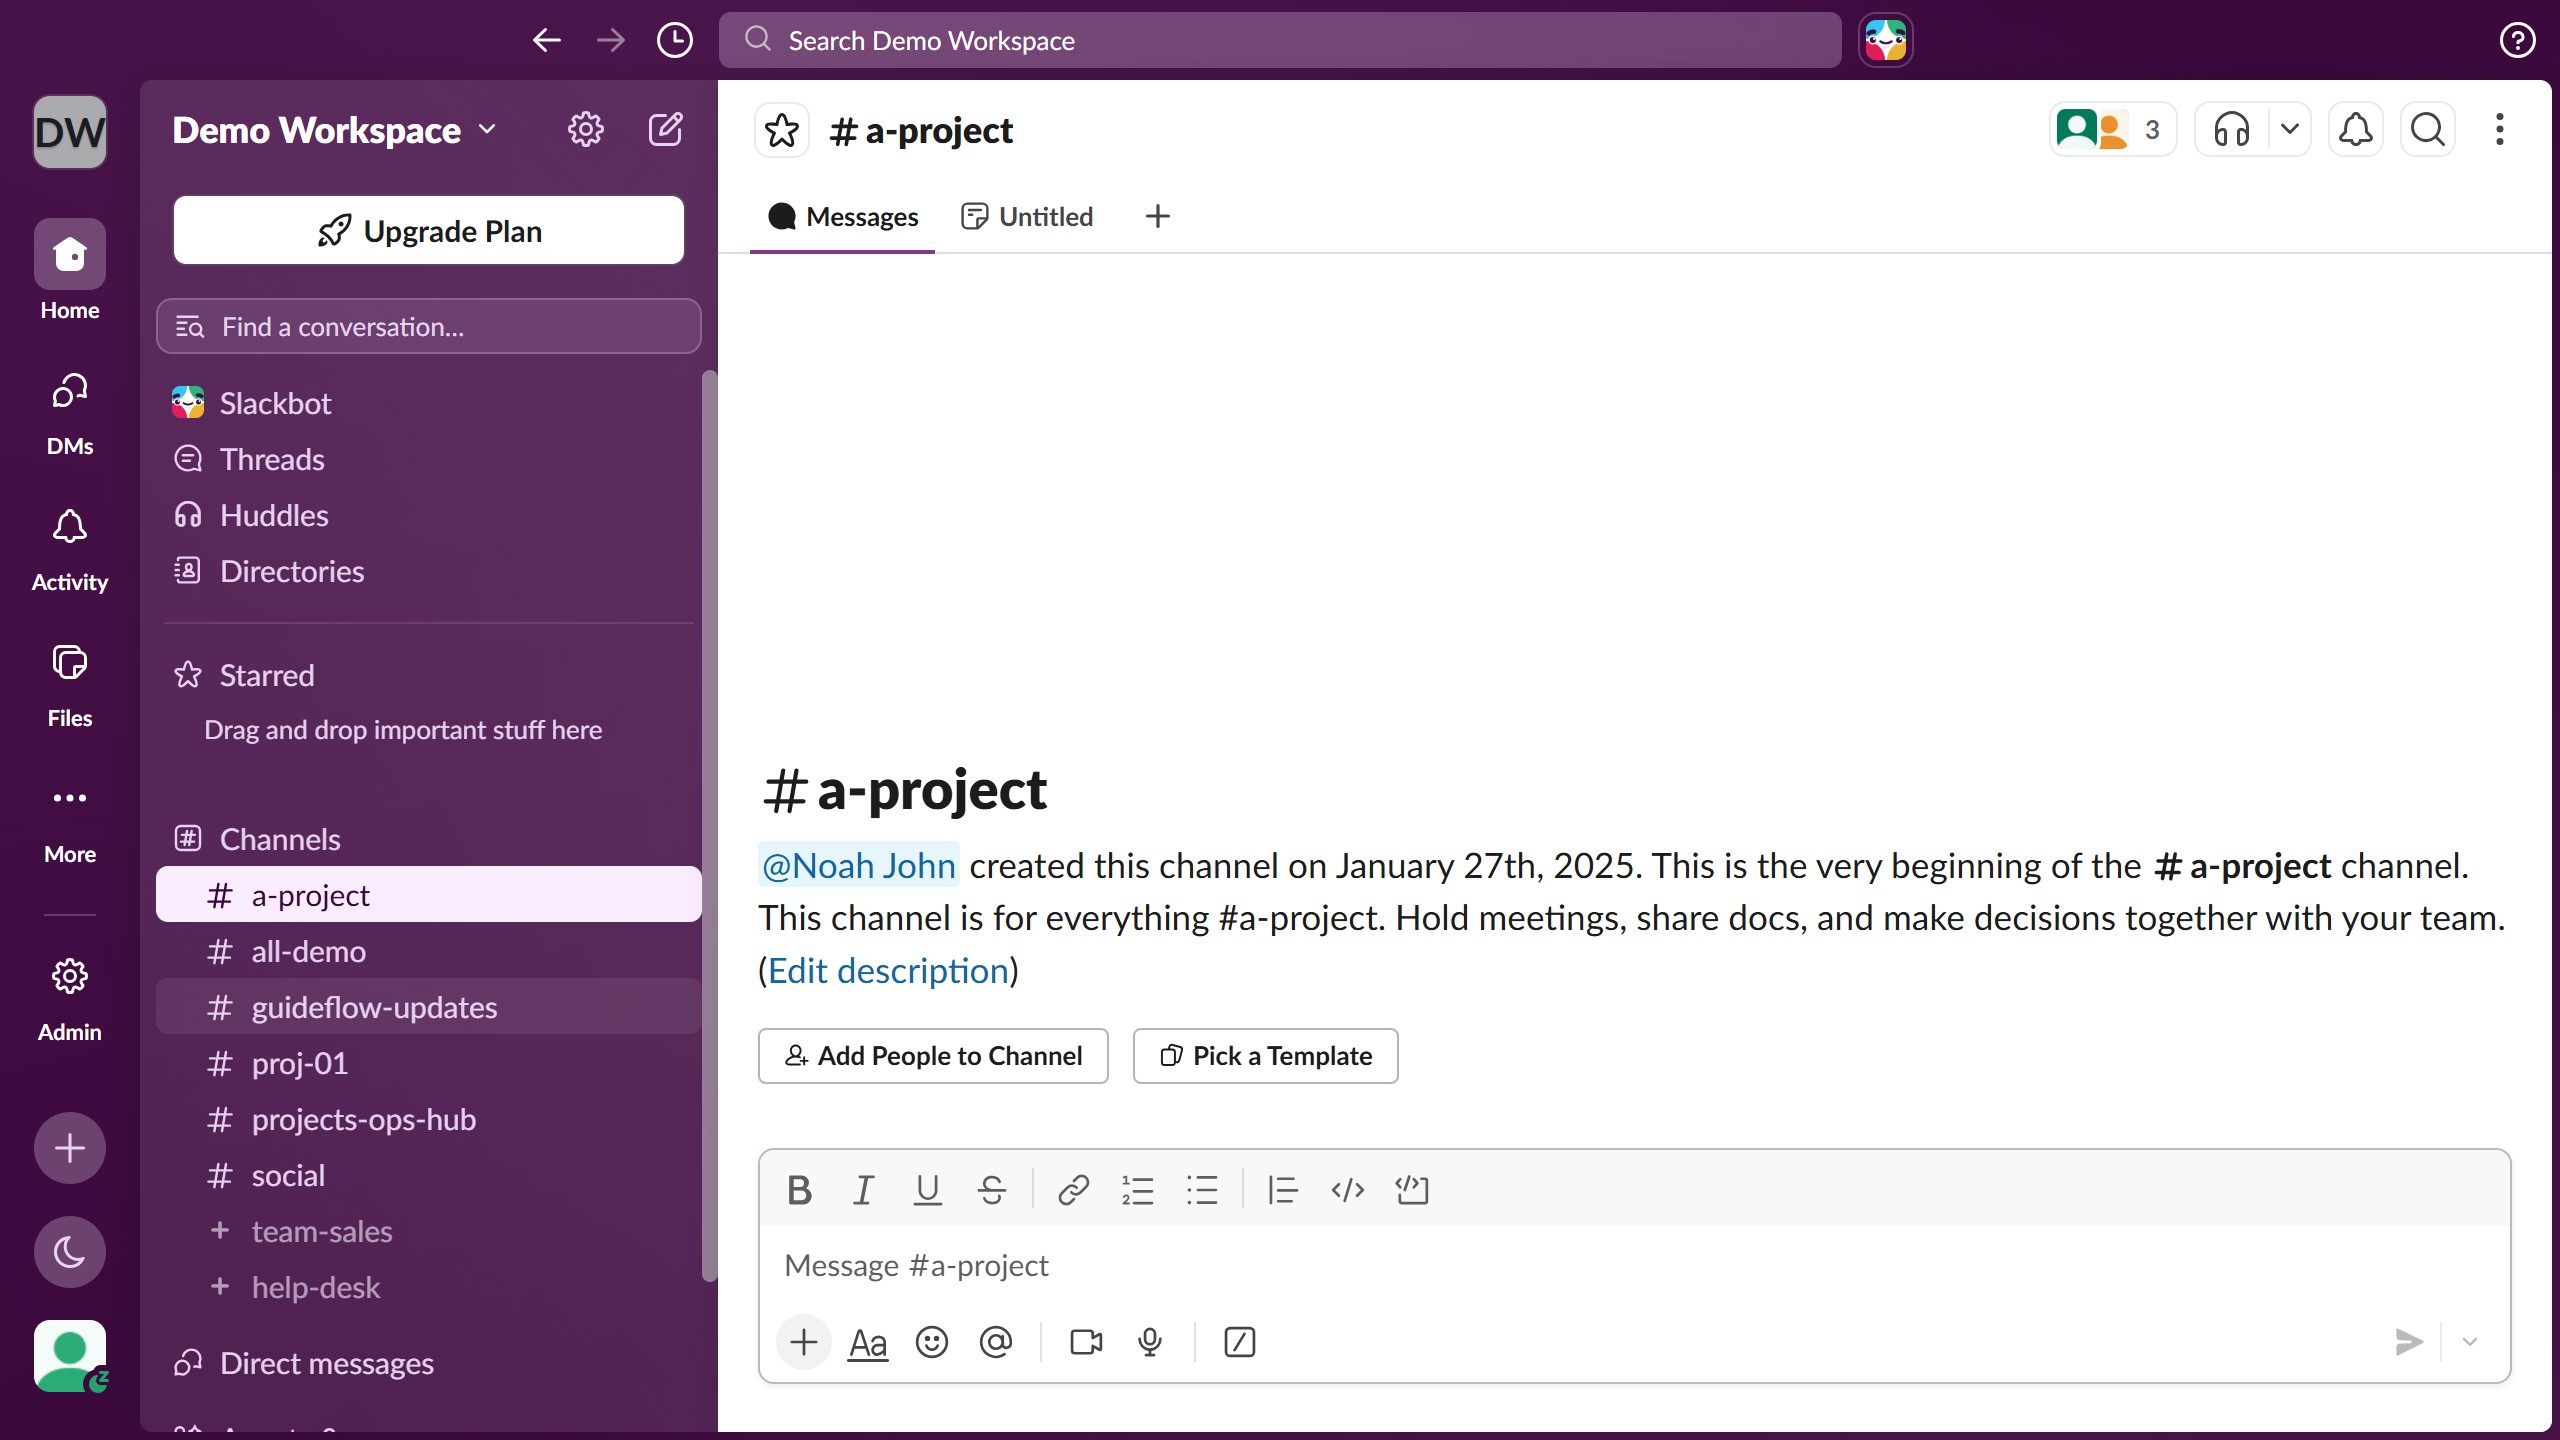Toggle dark mode with the moon icon
The image size is (2560, 1440).
[70, 1252]
